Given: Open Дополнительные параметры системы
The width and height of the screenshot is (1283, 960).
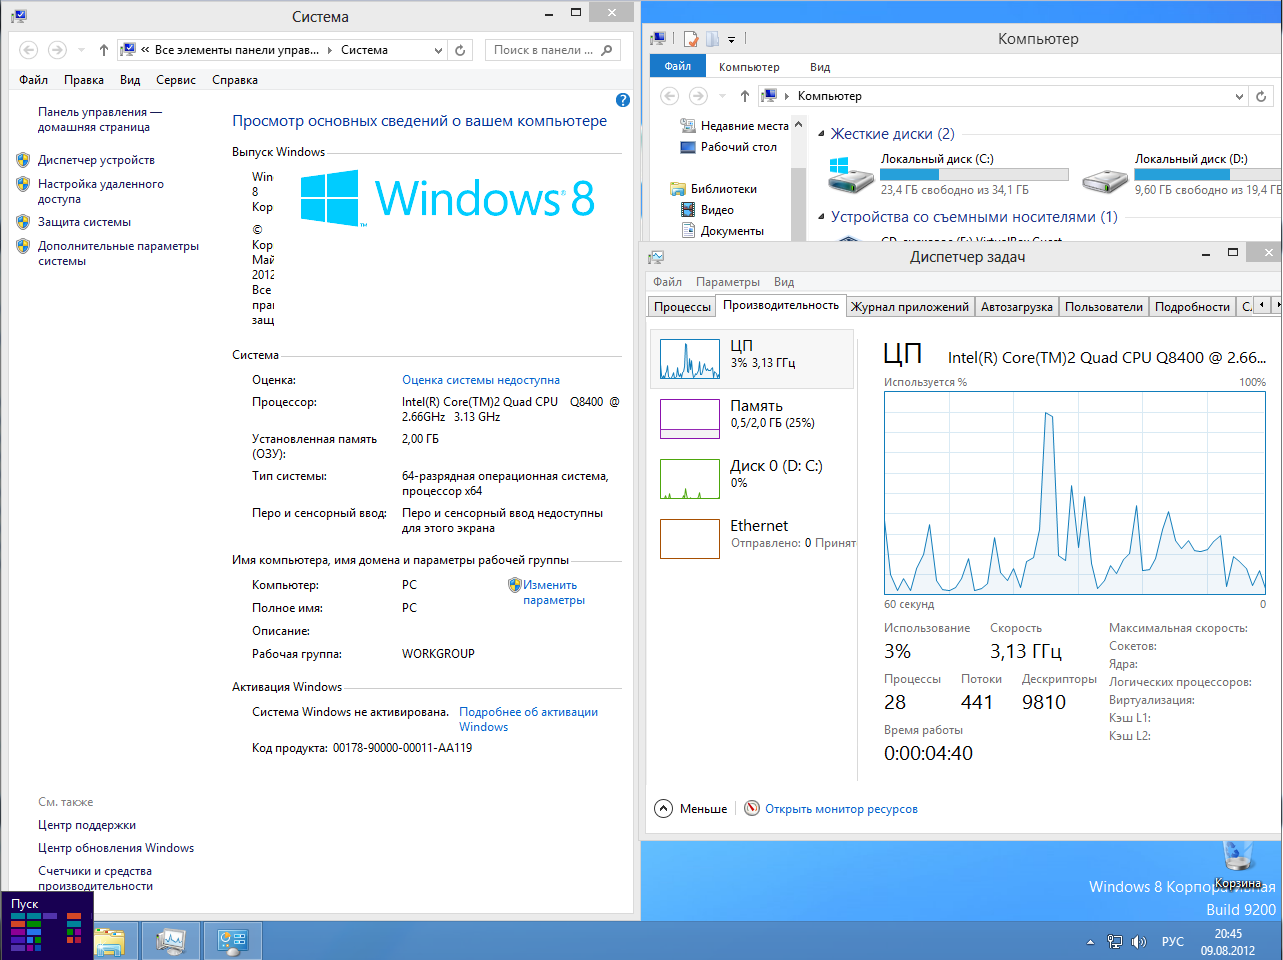Looking at the screenshot, I should (118, 253).
